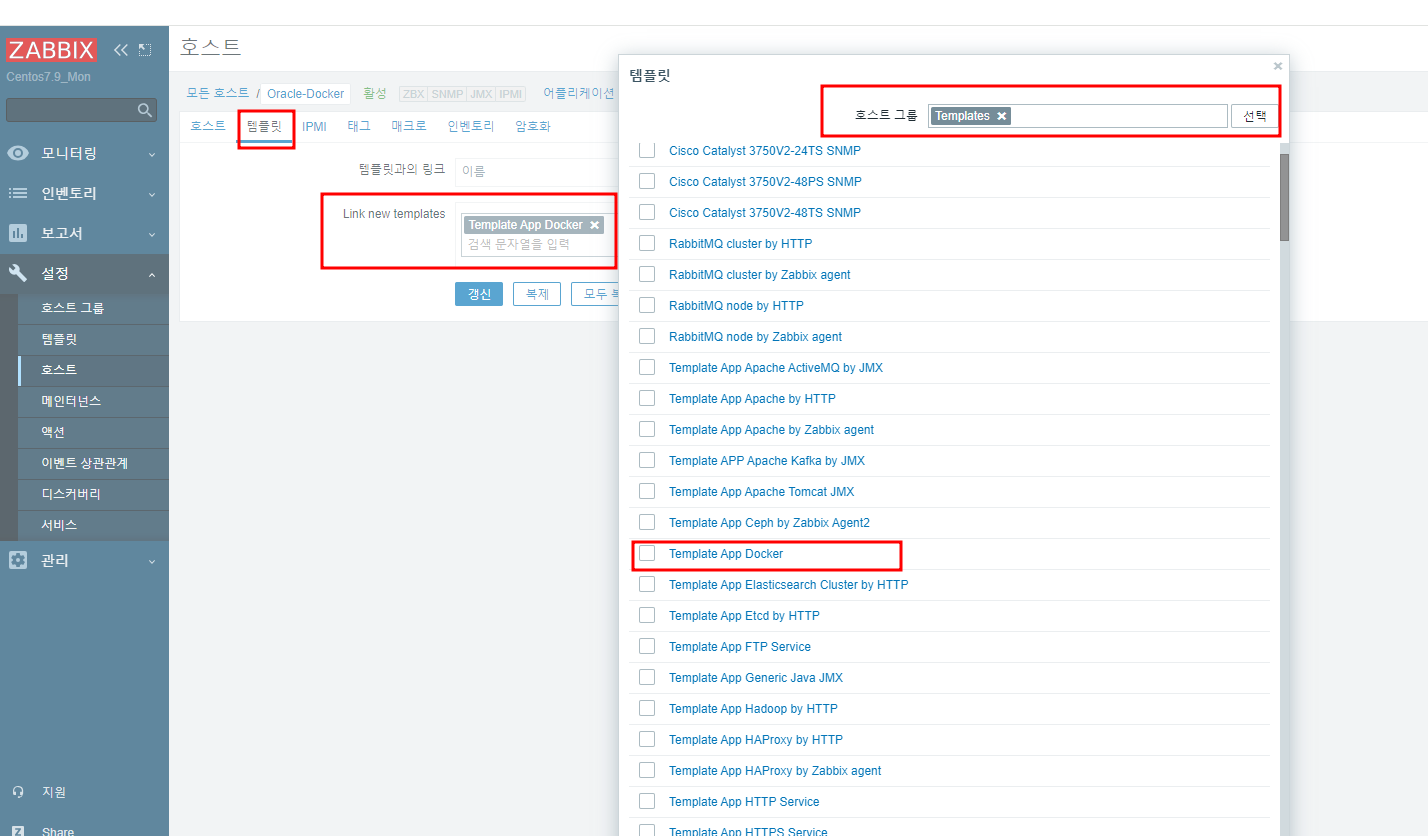Open Template App HTTP Service link
The image size is (1428, 836).
click(744, 801)
